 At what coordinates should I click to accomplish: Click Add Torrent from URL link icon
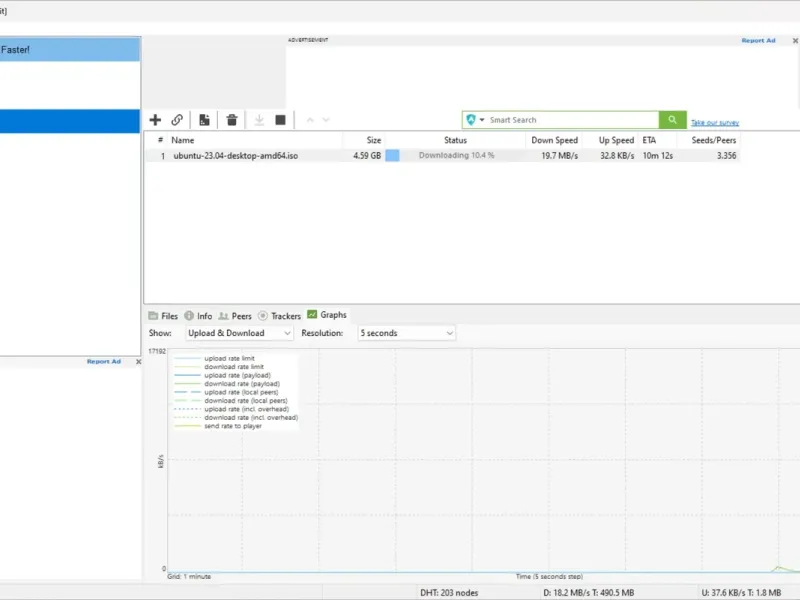click(177, 120)
